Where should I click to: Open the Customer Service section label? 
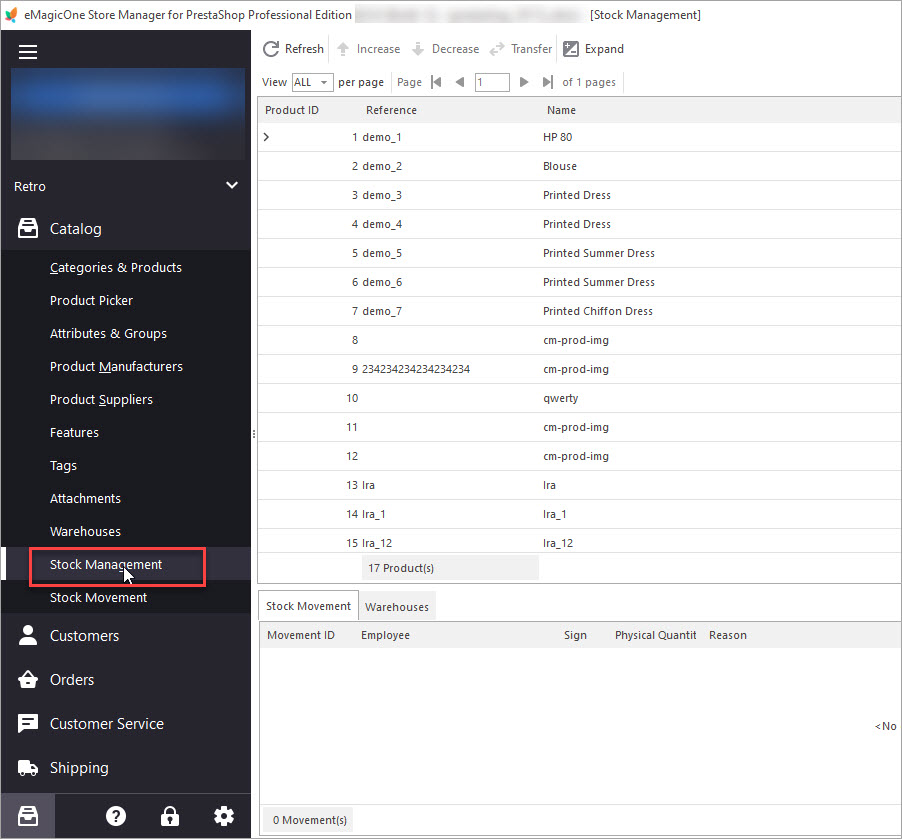pos(107,723)
